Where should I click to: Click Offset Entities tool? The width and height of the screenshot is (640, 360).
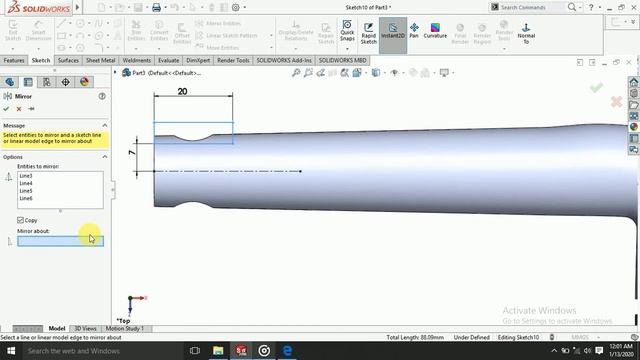(182, 33)
